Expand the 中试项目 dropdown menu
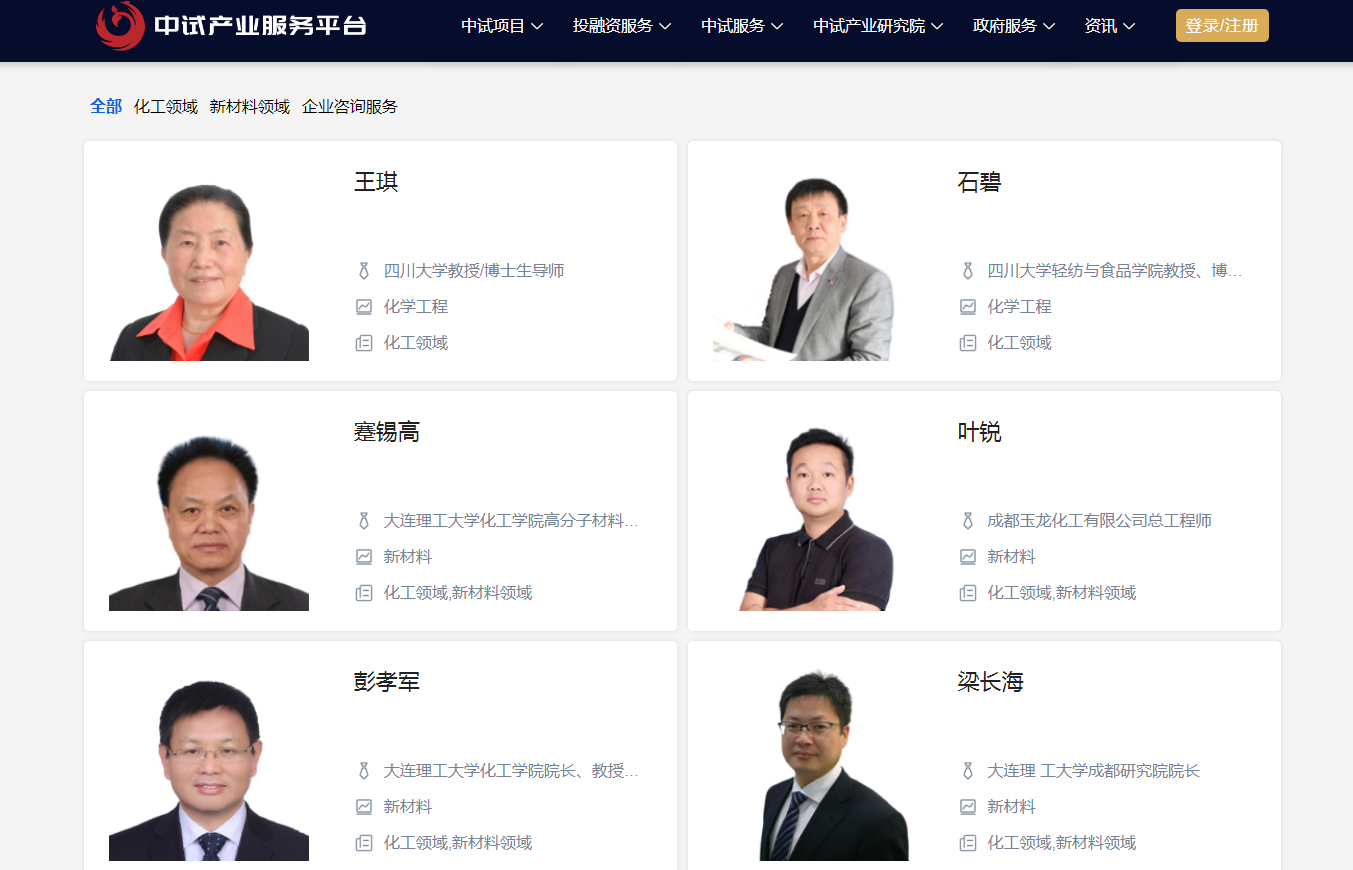Screen dimensions: 1353x870 pos(502,26)
